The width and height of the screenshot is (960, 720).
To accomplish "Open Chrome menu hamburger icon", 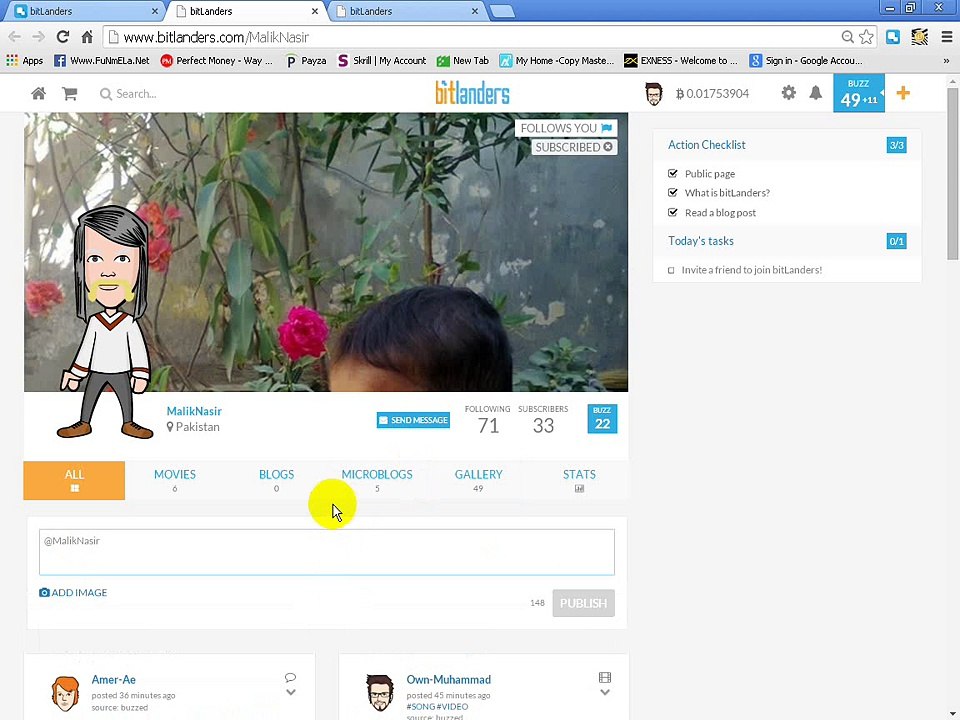I will point(947,37).
